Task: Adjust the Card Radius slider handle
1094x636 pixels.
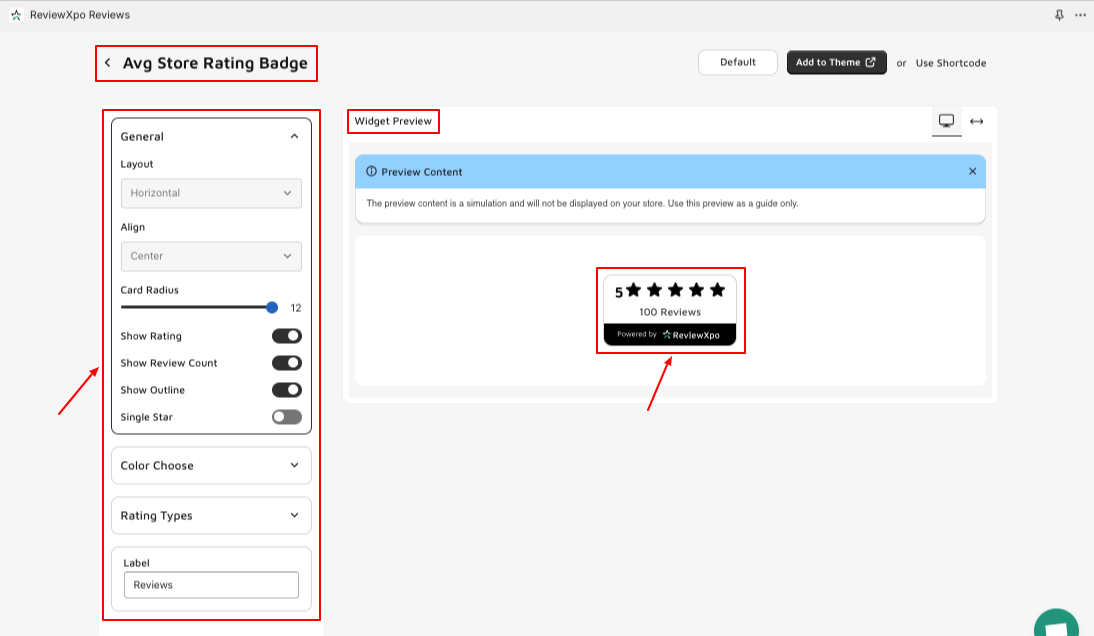Action: (272, 308)
